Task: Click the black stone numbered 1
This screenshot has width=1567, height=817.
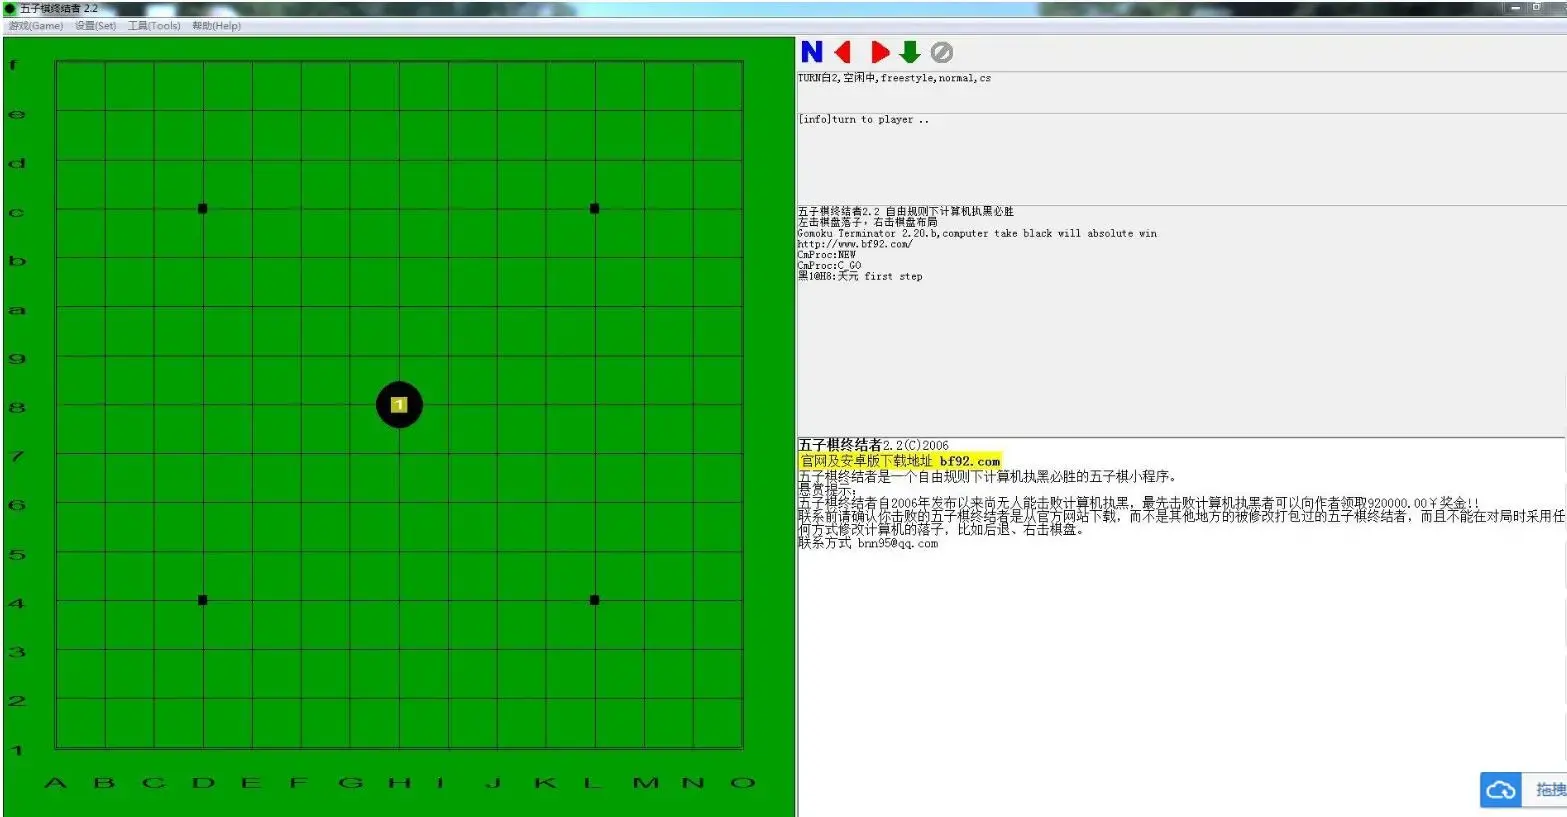Action: point(399,405)
